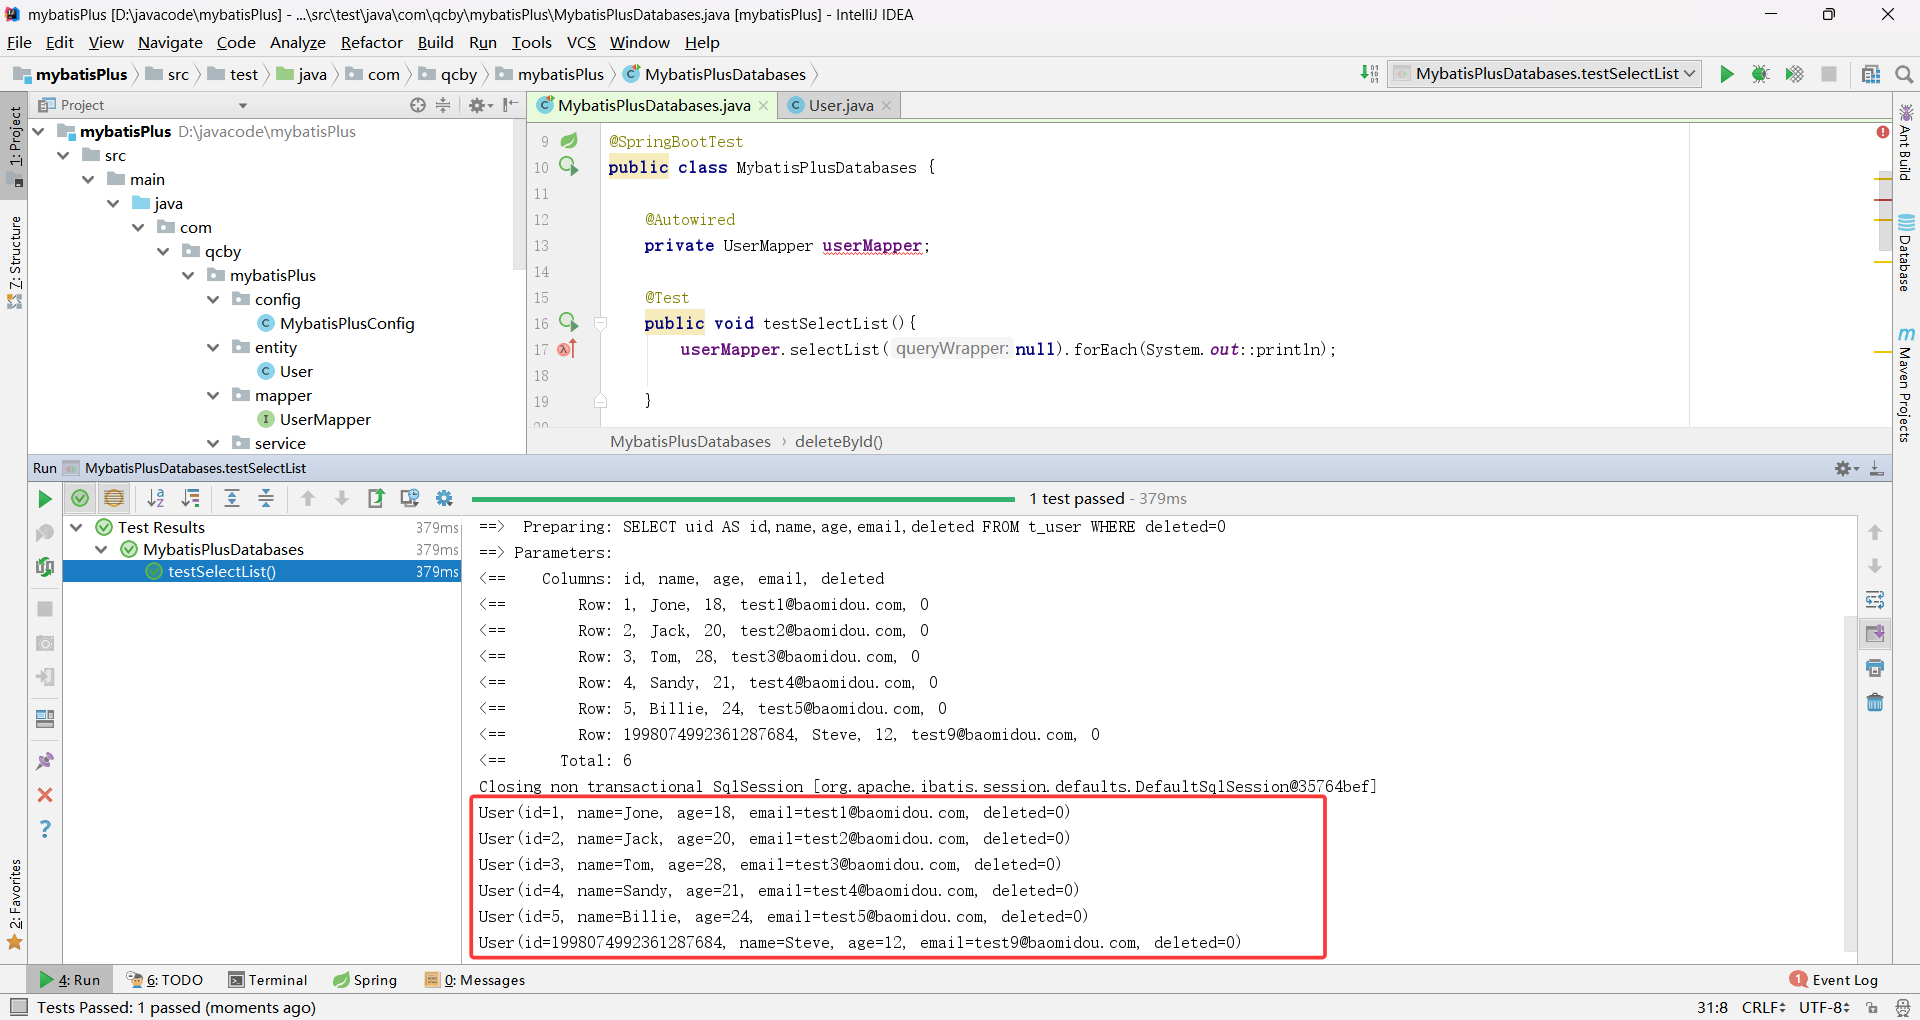Open test runner settings gear
Viewport: 1920px width, 1020px height.
click(x=444, y=498)
